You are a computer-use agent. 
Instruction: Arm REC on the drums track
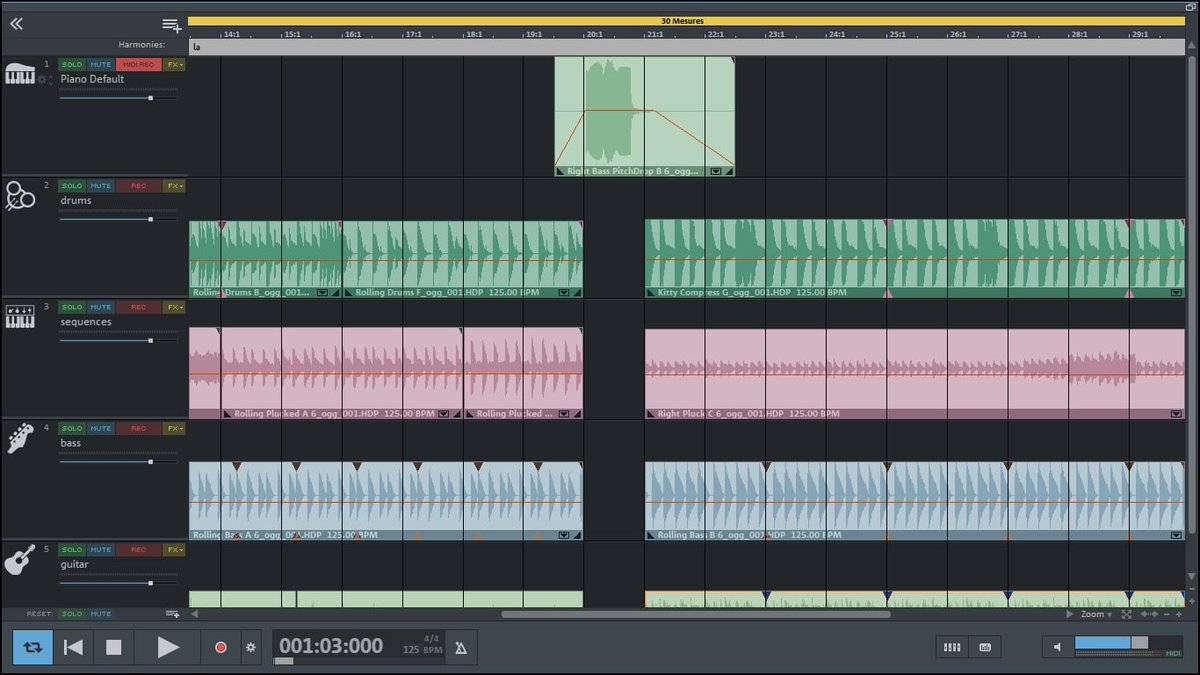coord(138,186)
